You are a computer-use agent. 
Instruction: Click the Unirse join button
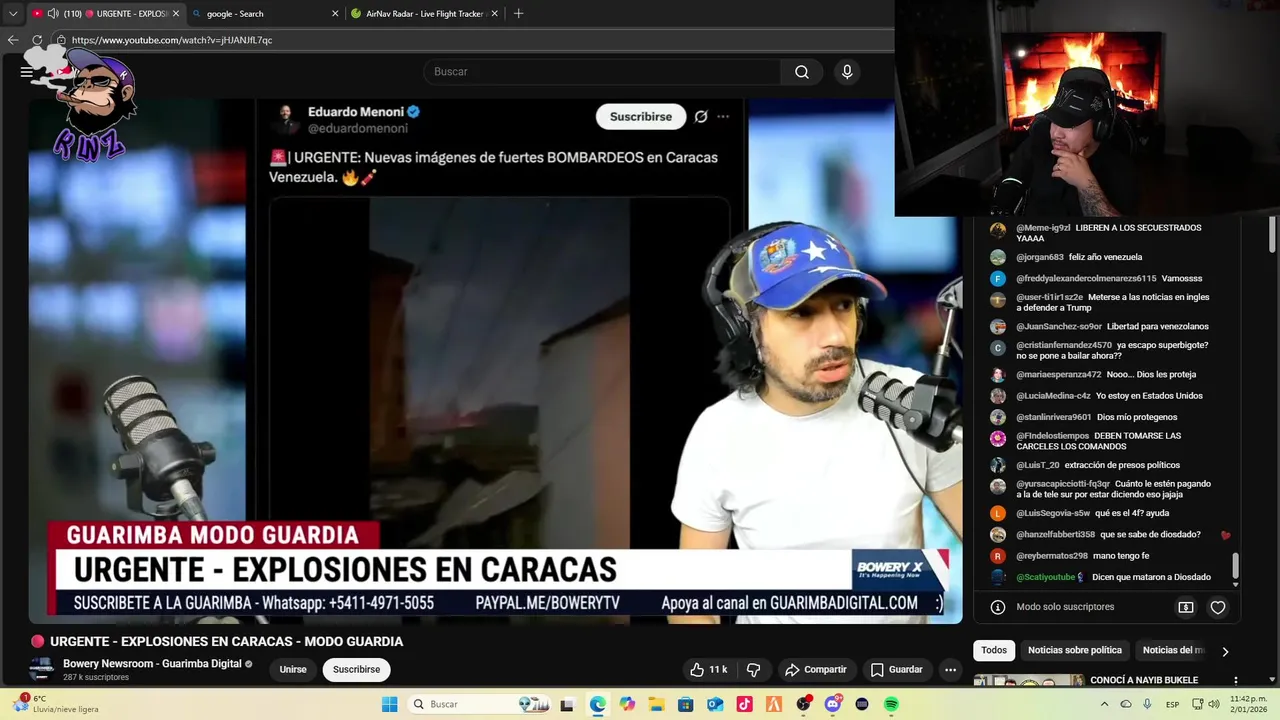(293, 669)
